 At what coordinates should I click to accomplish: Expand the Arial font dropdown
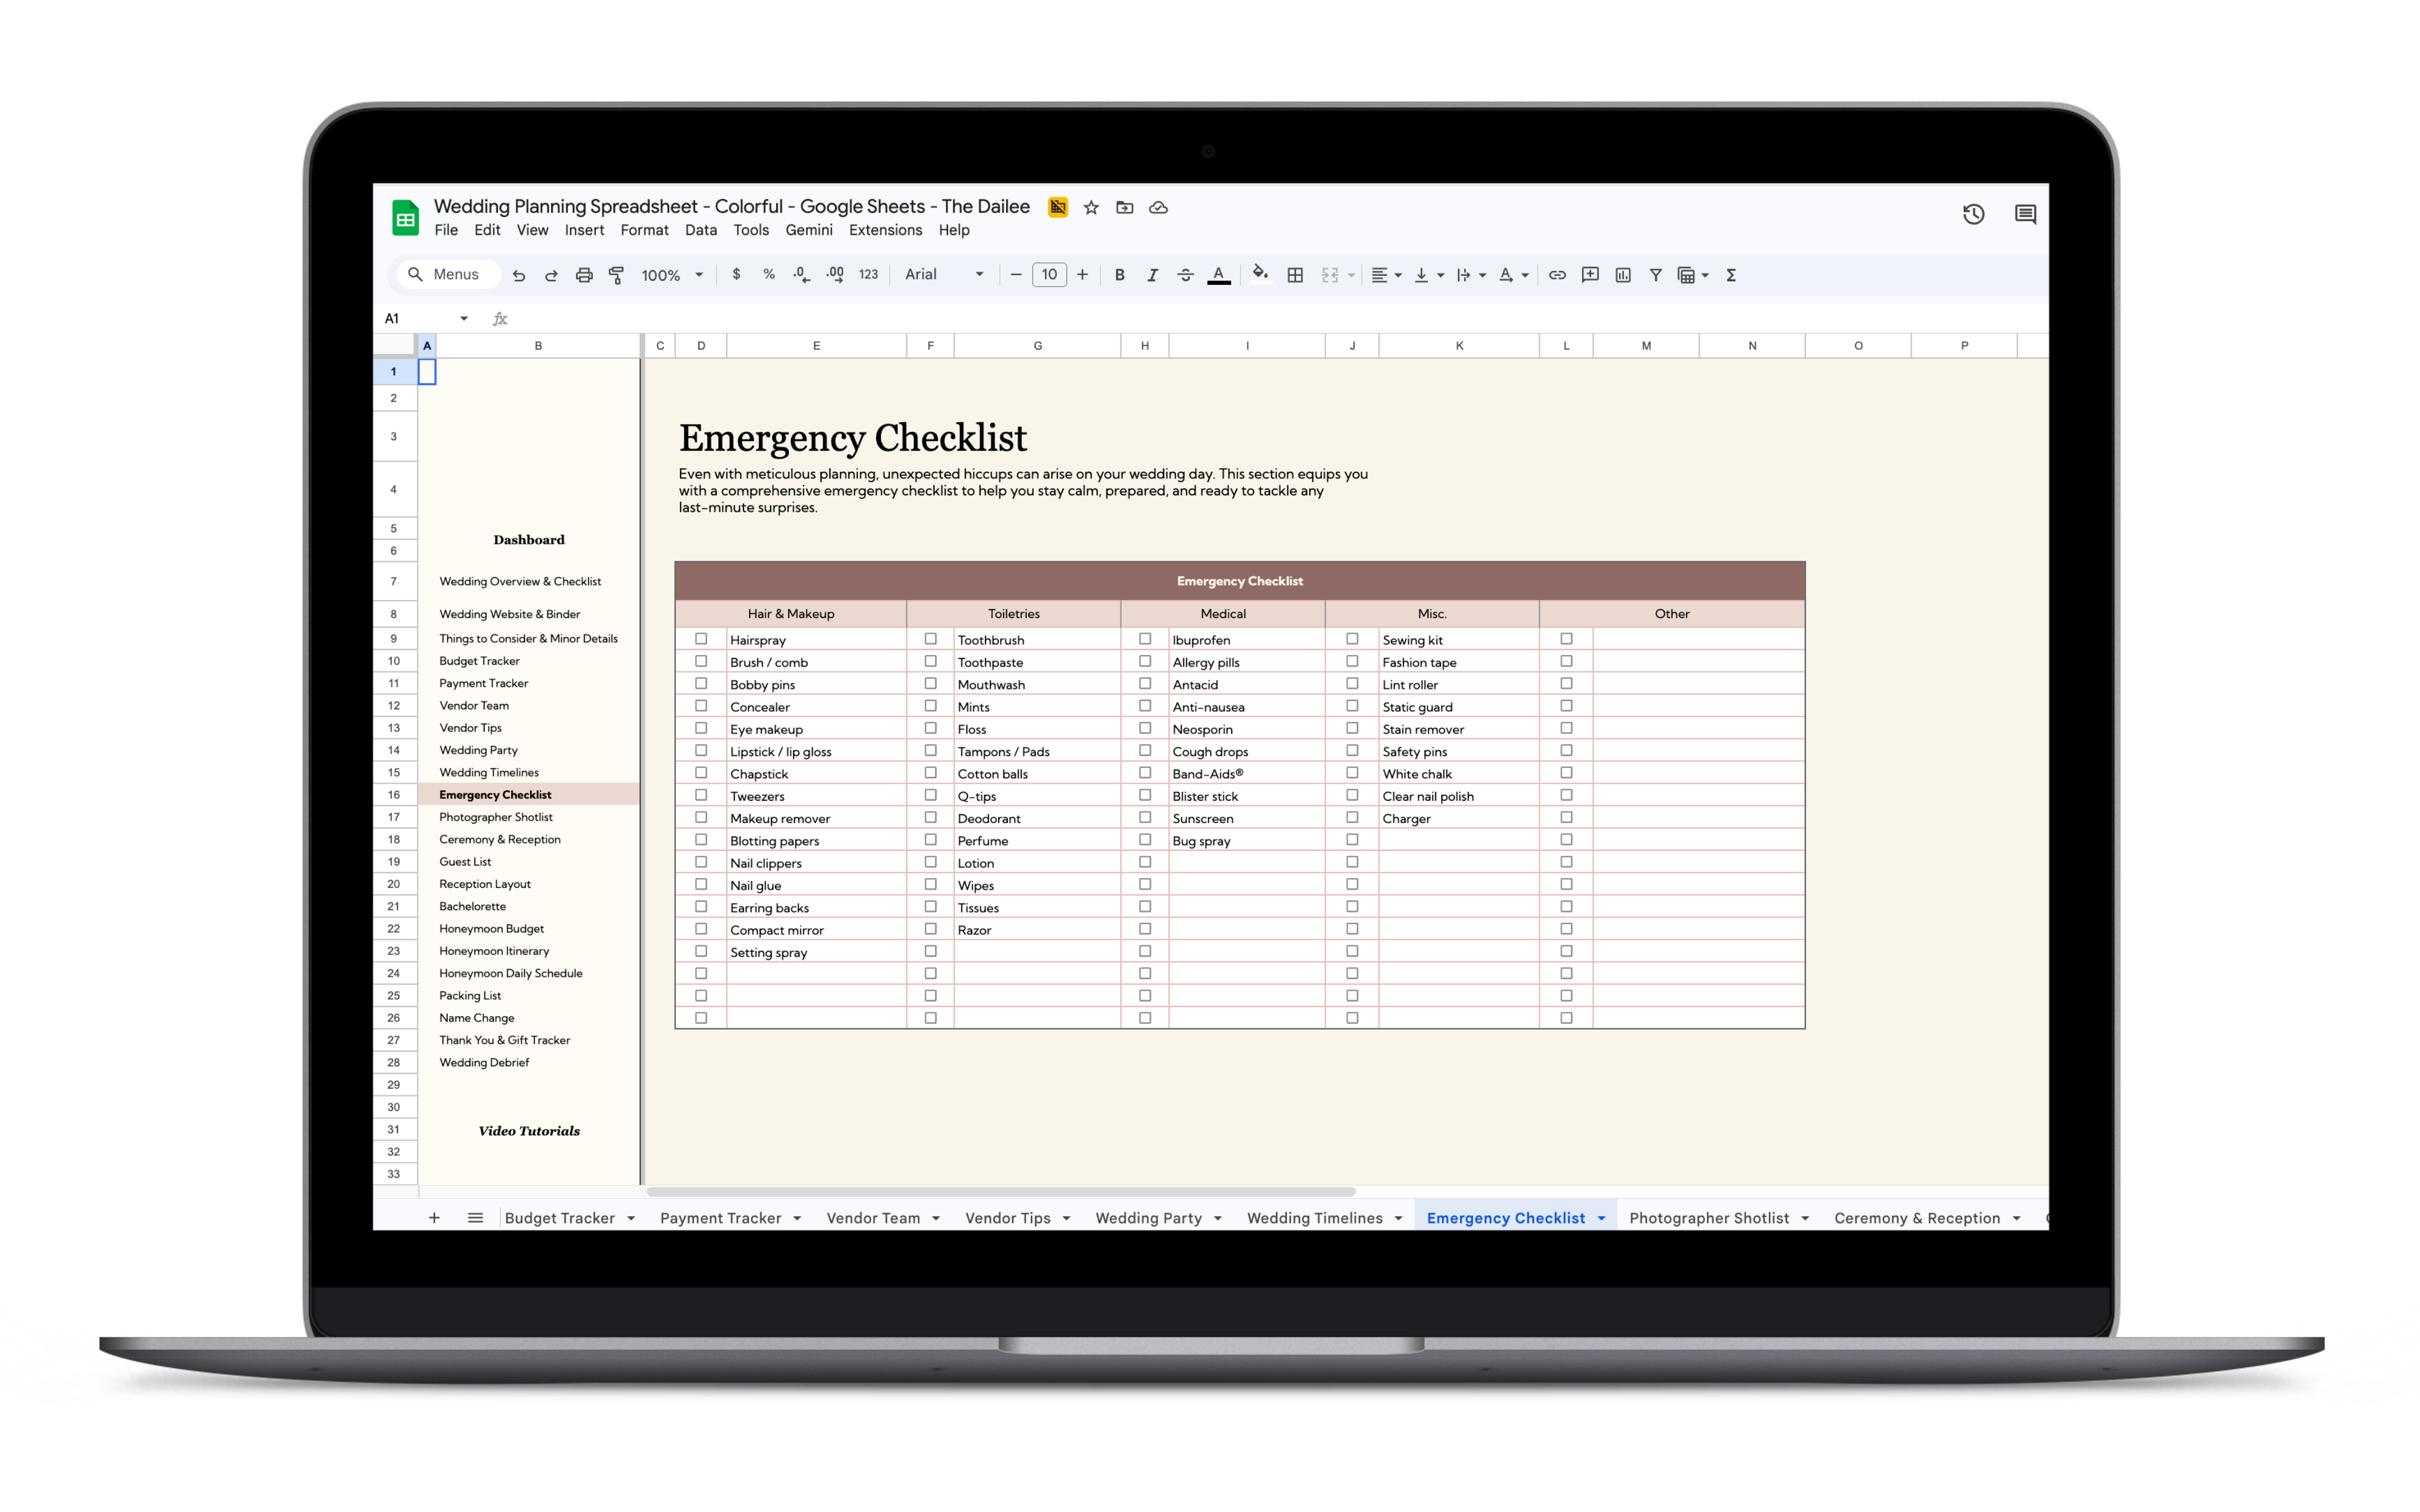coord(944,275)
